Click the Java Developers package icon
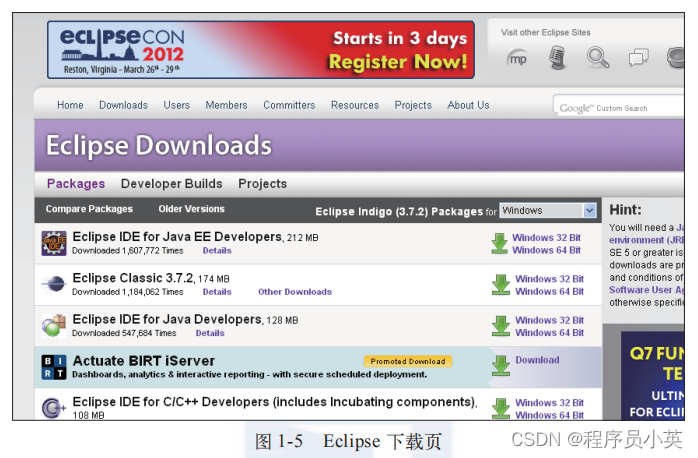This screenshot has height=458, width=698. coord(54,325)
